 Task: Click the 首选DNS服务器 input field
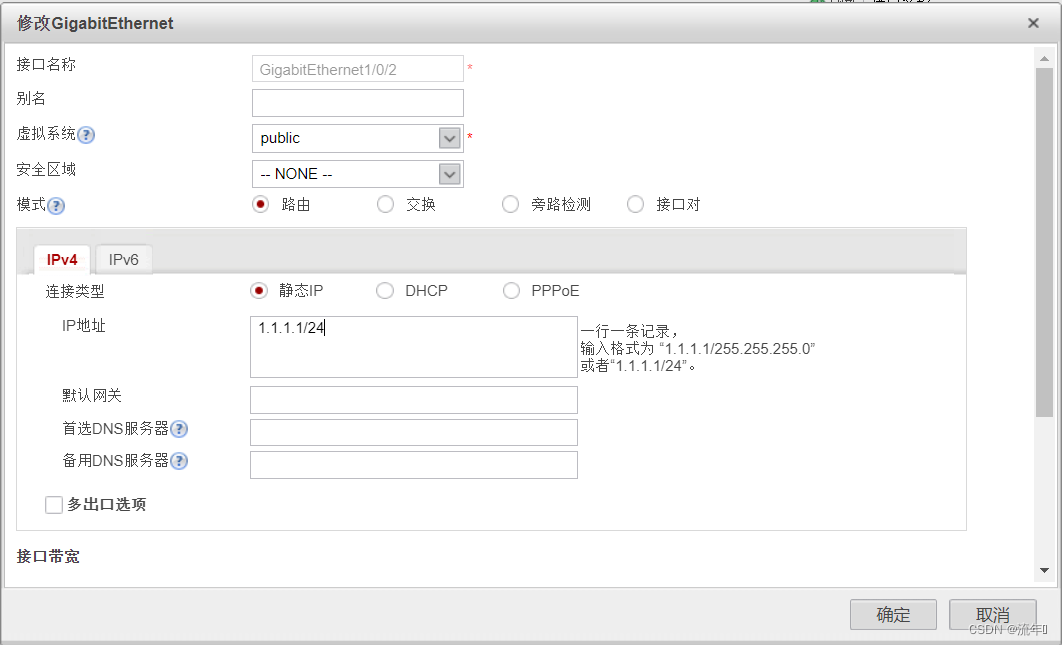click(x=414, y=432)
